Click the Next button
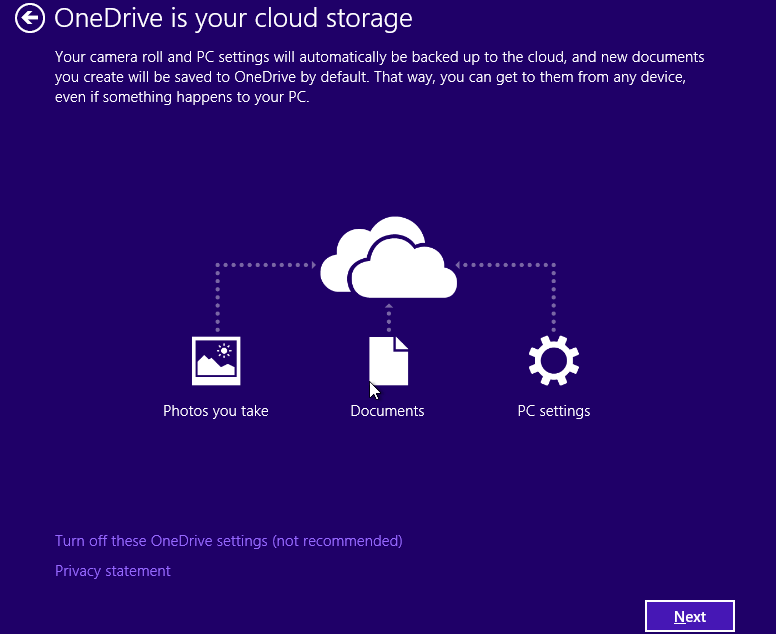 point(690,617)
